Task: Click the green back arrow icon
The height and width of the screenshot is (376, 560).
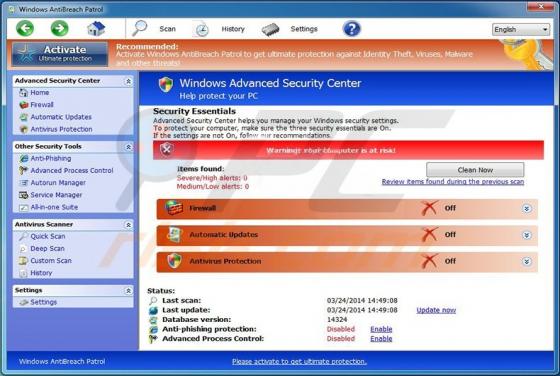Action: tap(25, 28)
